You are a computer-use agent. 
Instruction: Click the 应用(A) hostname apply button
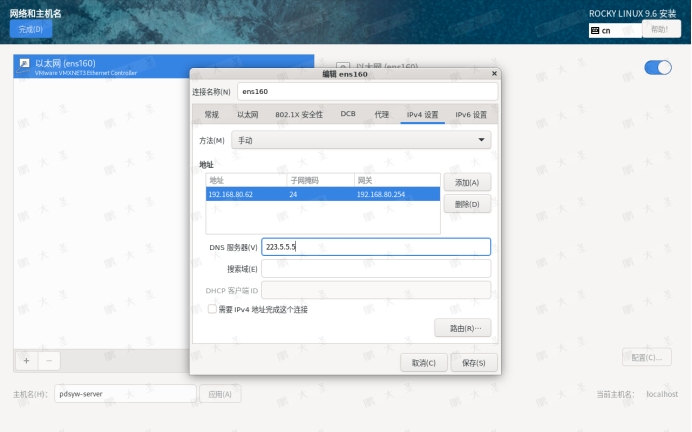coord(220,394)
